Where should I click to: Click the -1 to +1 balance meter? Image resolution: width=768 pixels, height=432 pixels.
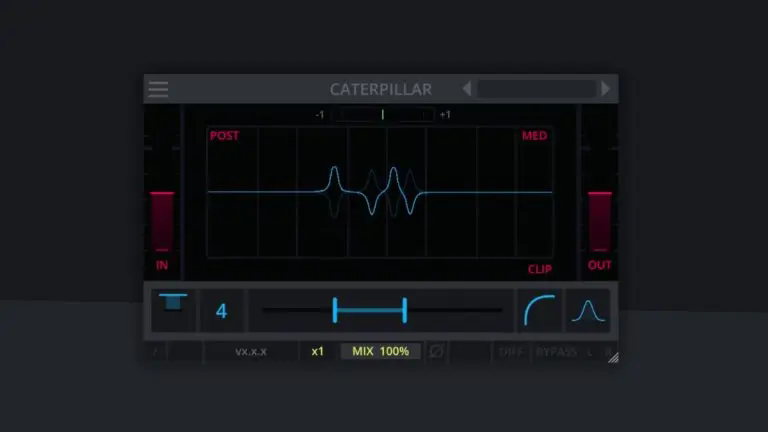click(383, 115)
